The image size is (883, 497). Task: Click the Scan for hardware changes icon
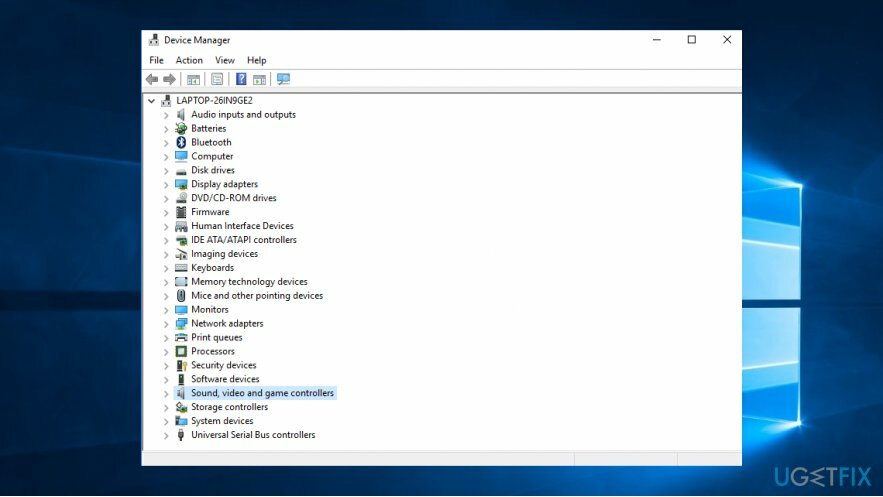(283, 79)
